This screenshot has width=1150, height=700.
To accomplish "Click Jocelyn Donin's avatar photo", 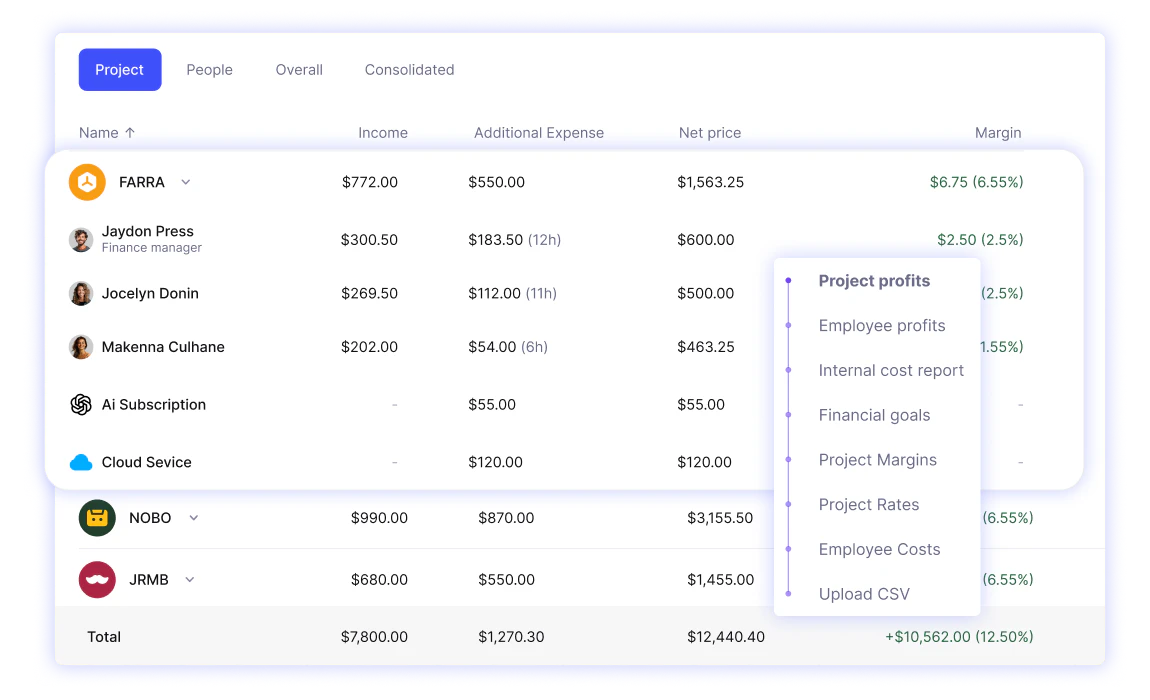I will coord(81,294).
